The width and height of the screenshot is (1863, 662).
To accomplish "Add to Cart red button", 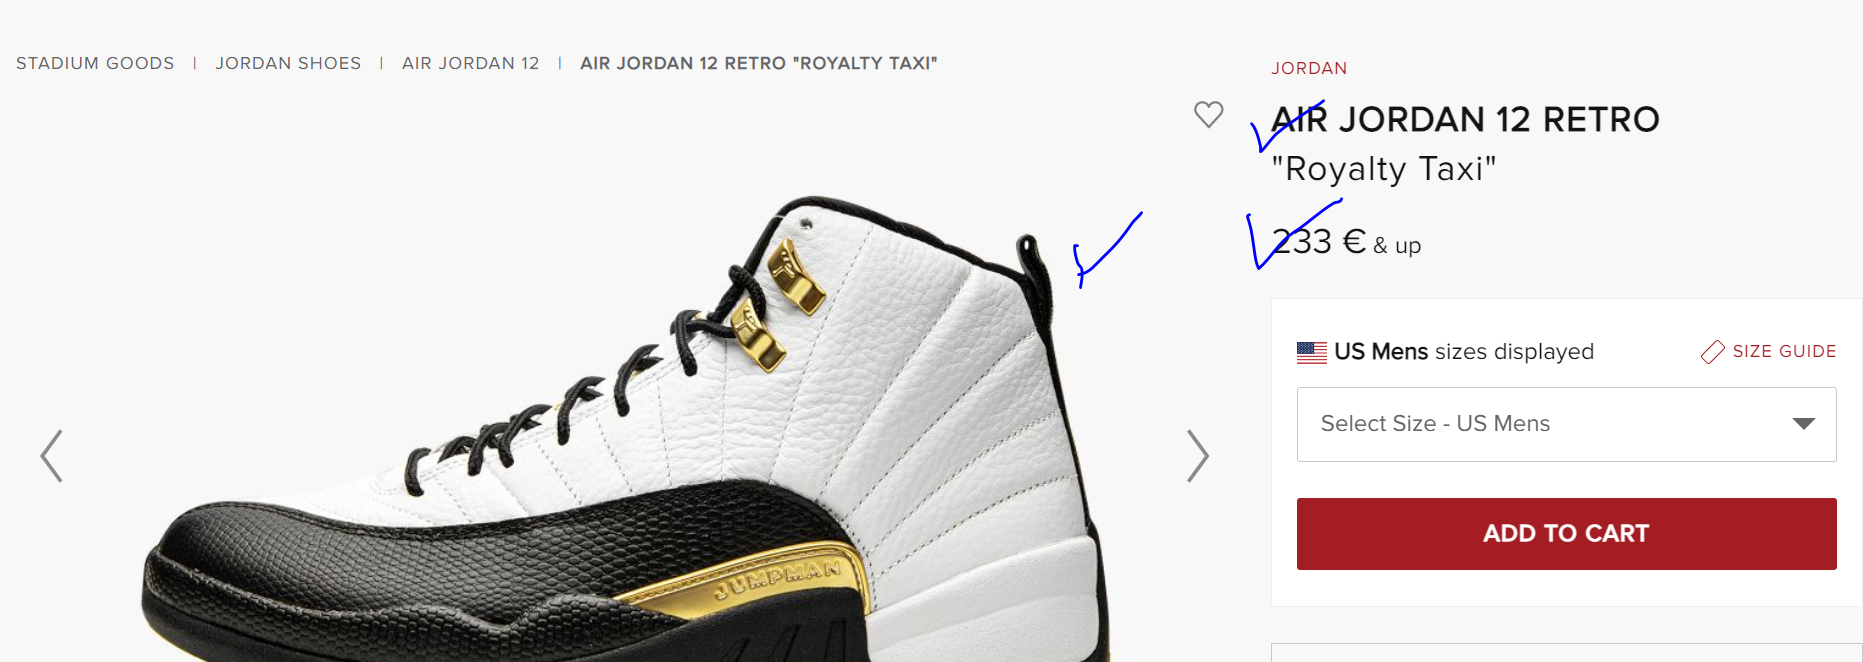I will pyautogui.click(x=1566, y=534).
